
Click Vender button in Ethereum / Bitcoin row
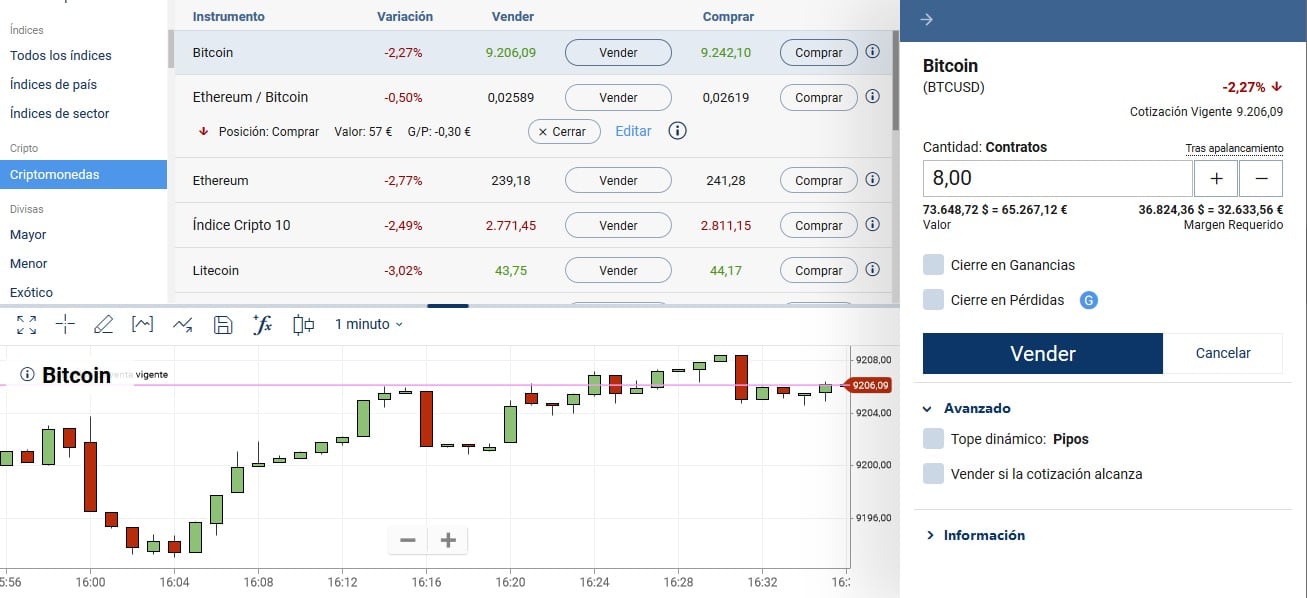click(x=618, y=97)
